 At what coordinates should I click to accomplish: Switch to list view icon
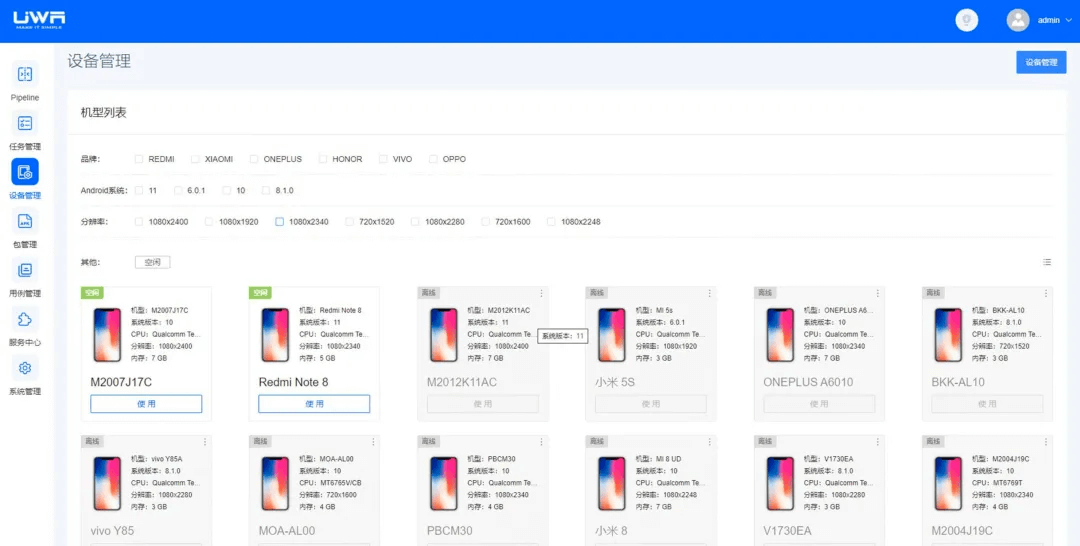1047,262
